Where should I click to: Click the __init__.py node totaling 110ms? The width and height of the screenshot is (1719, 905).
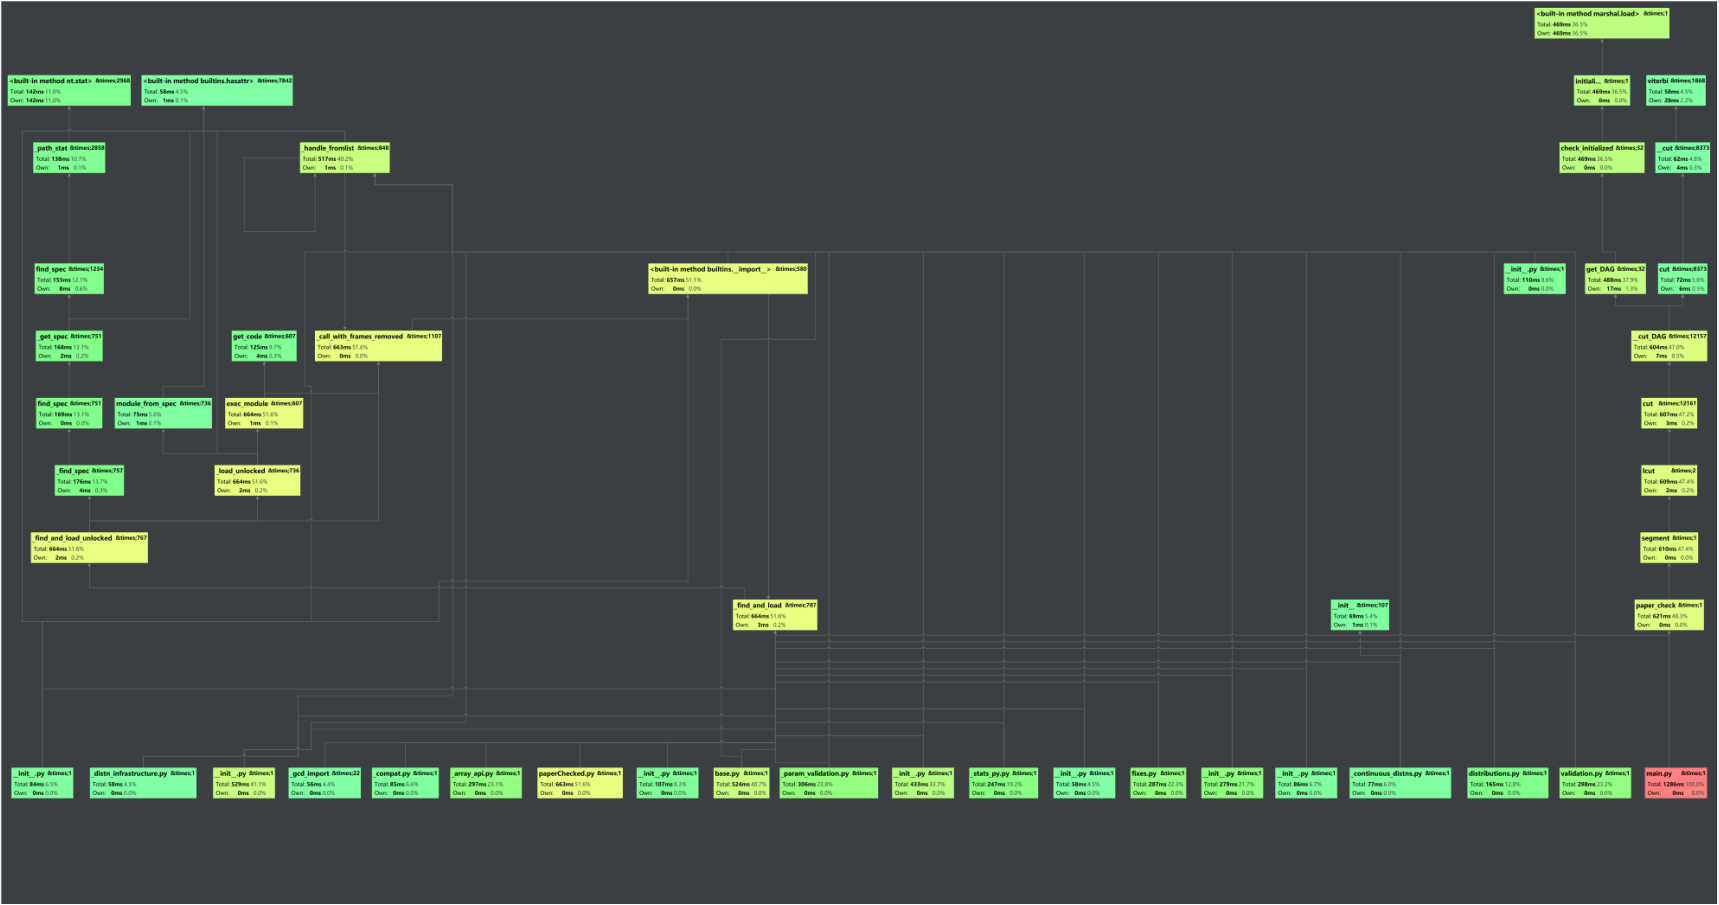1535,279
